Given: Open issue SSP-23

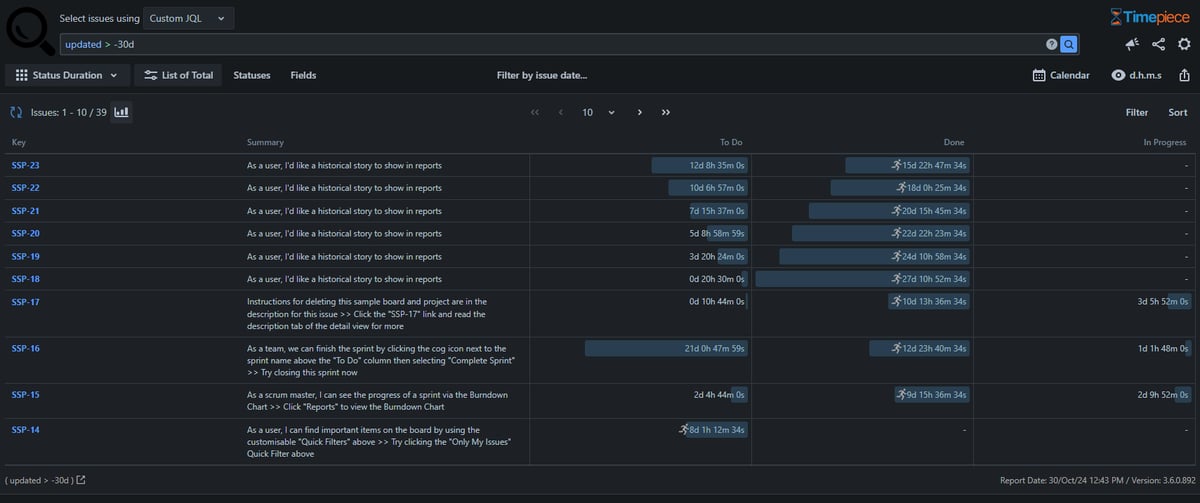Looking at the screenshot, I should [x=25, y=165].
